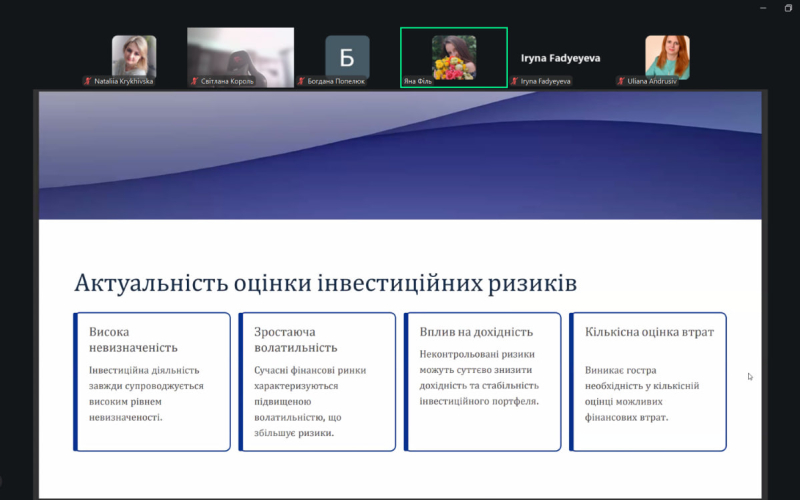This screenshot has height=500, width=800.
Task: Restore down the meeting window
Action: click(787, 8)
